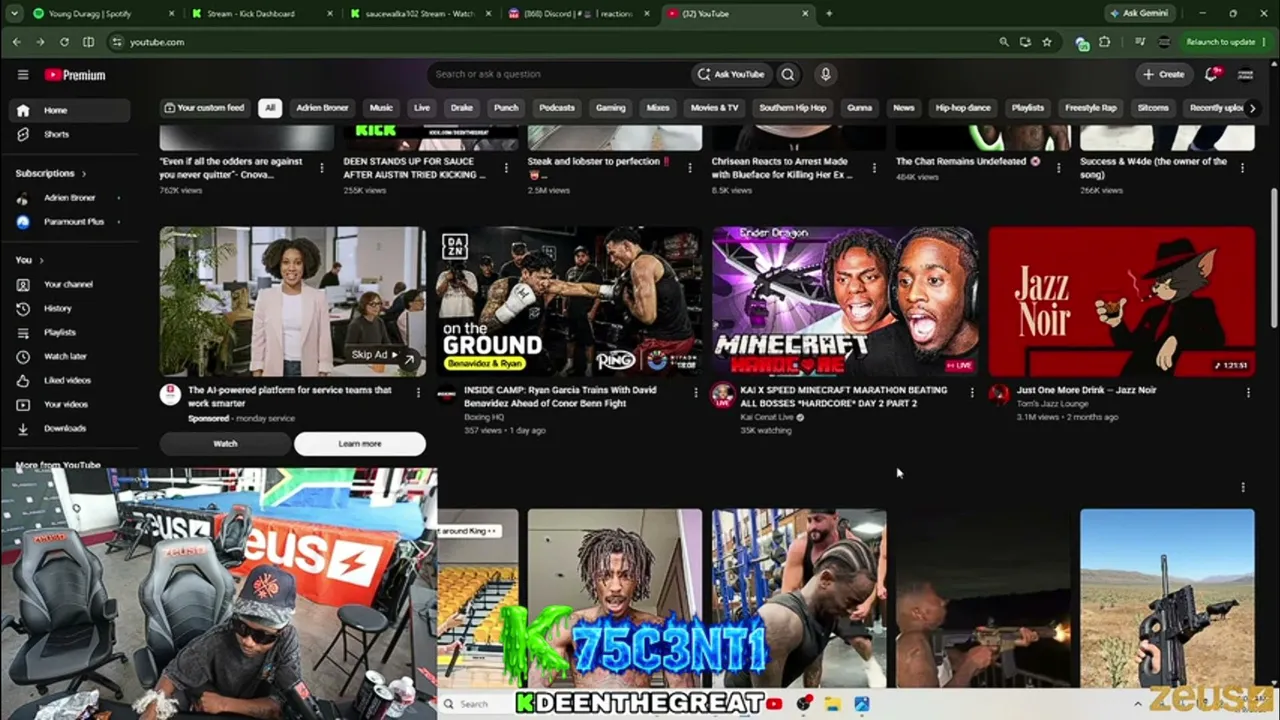Open the new tab plus button
Screen dimensions: 1280x720
(829, 13)
